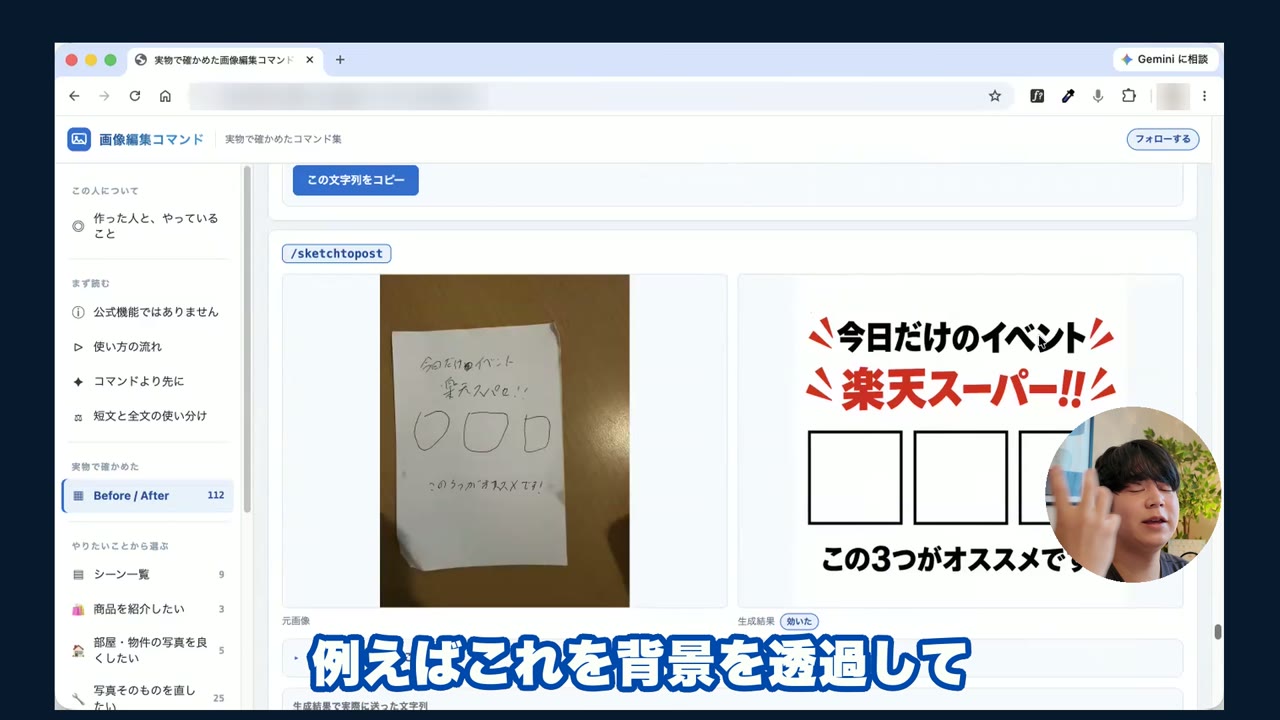
Task: Reload the page with refresh icon
Action: click(135, 96)
